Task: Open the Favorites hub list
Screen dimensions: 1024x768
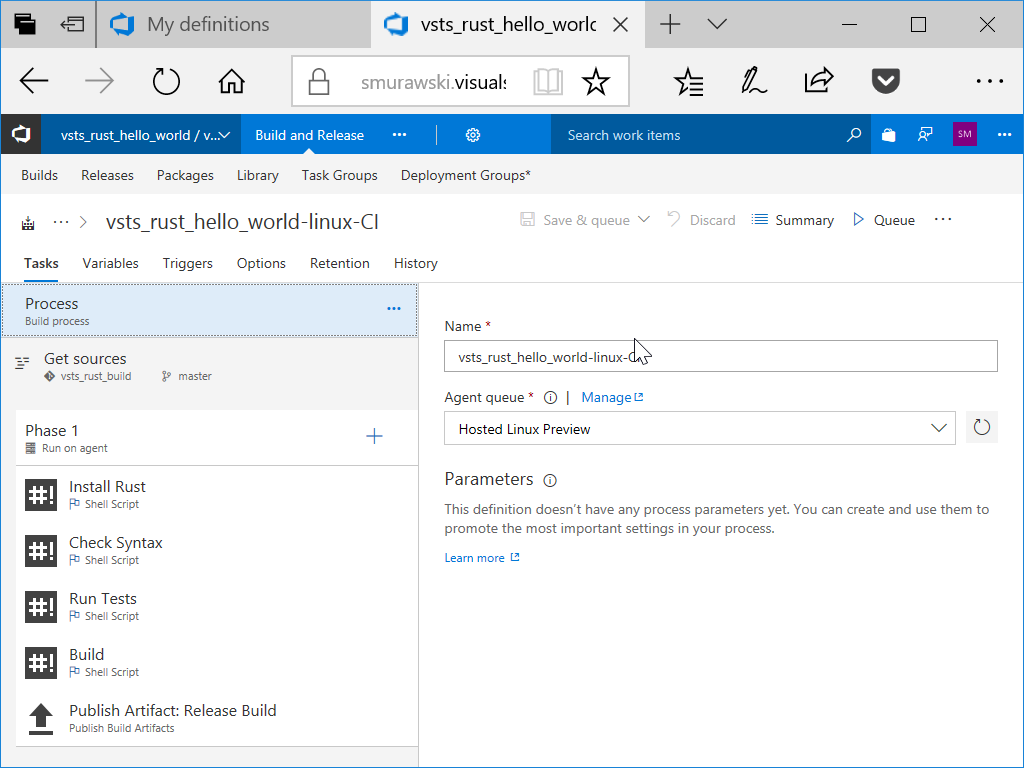Action: tap(688, 82)
